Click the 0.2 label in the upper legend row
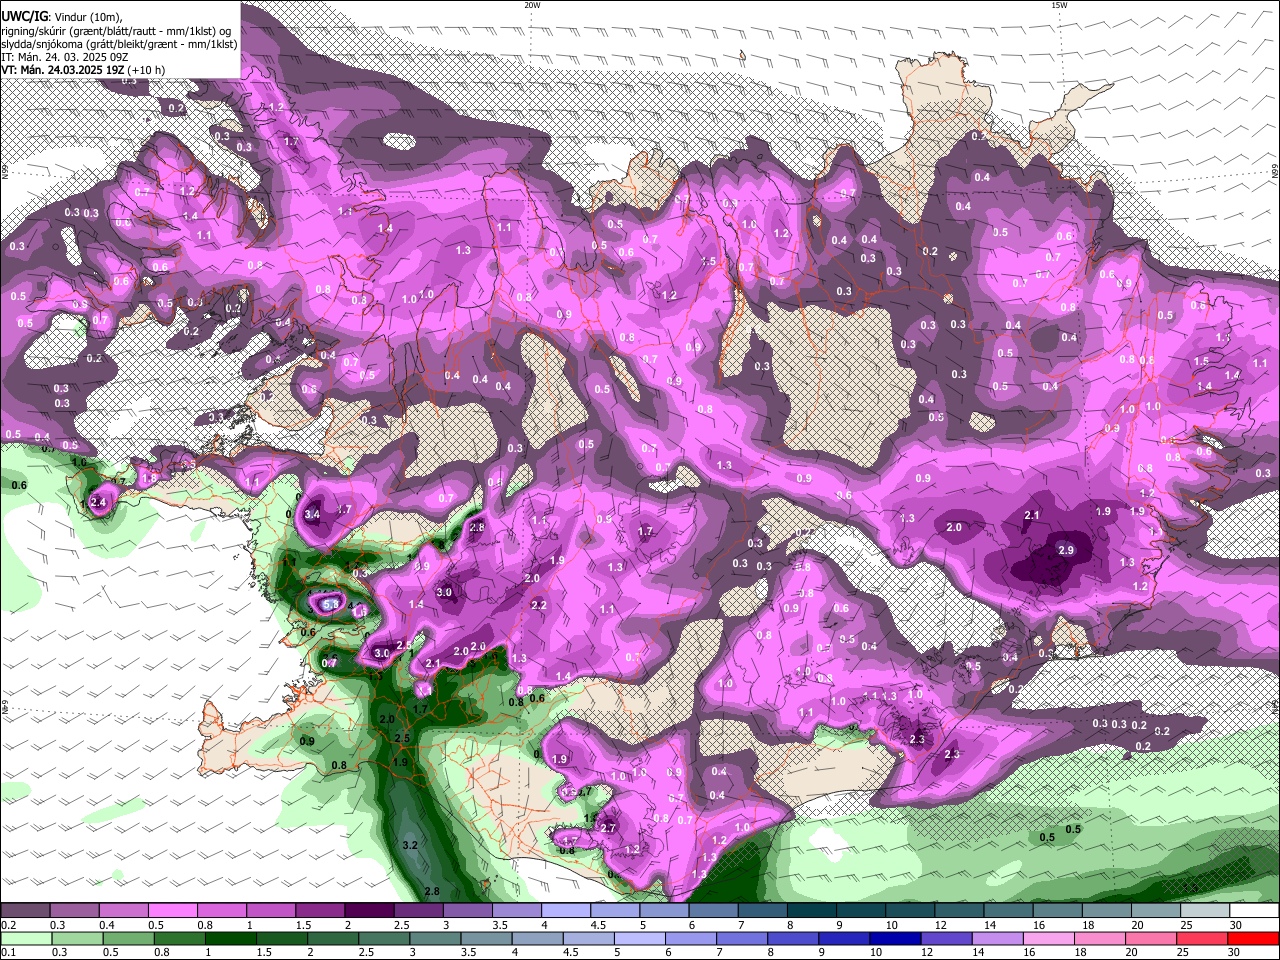Image resolution: width=1280 pixels, height=960 pixels. (x=8, y=925)
